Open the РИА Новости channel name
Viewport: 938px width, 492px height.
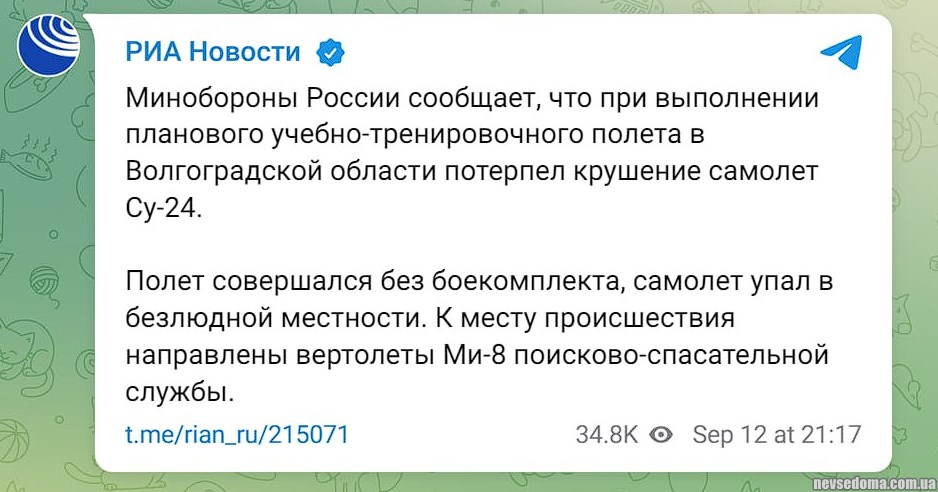(213, 51)
